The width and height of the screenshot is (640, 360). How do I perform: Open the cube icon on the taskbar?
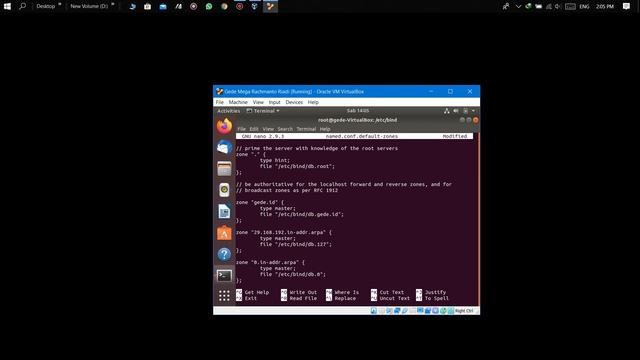tap(255, 6)
